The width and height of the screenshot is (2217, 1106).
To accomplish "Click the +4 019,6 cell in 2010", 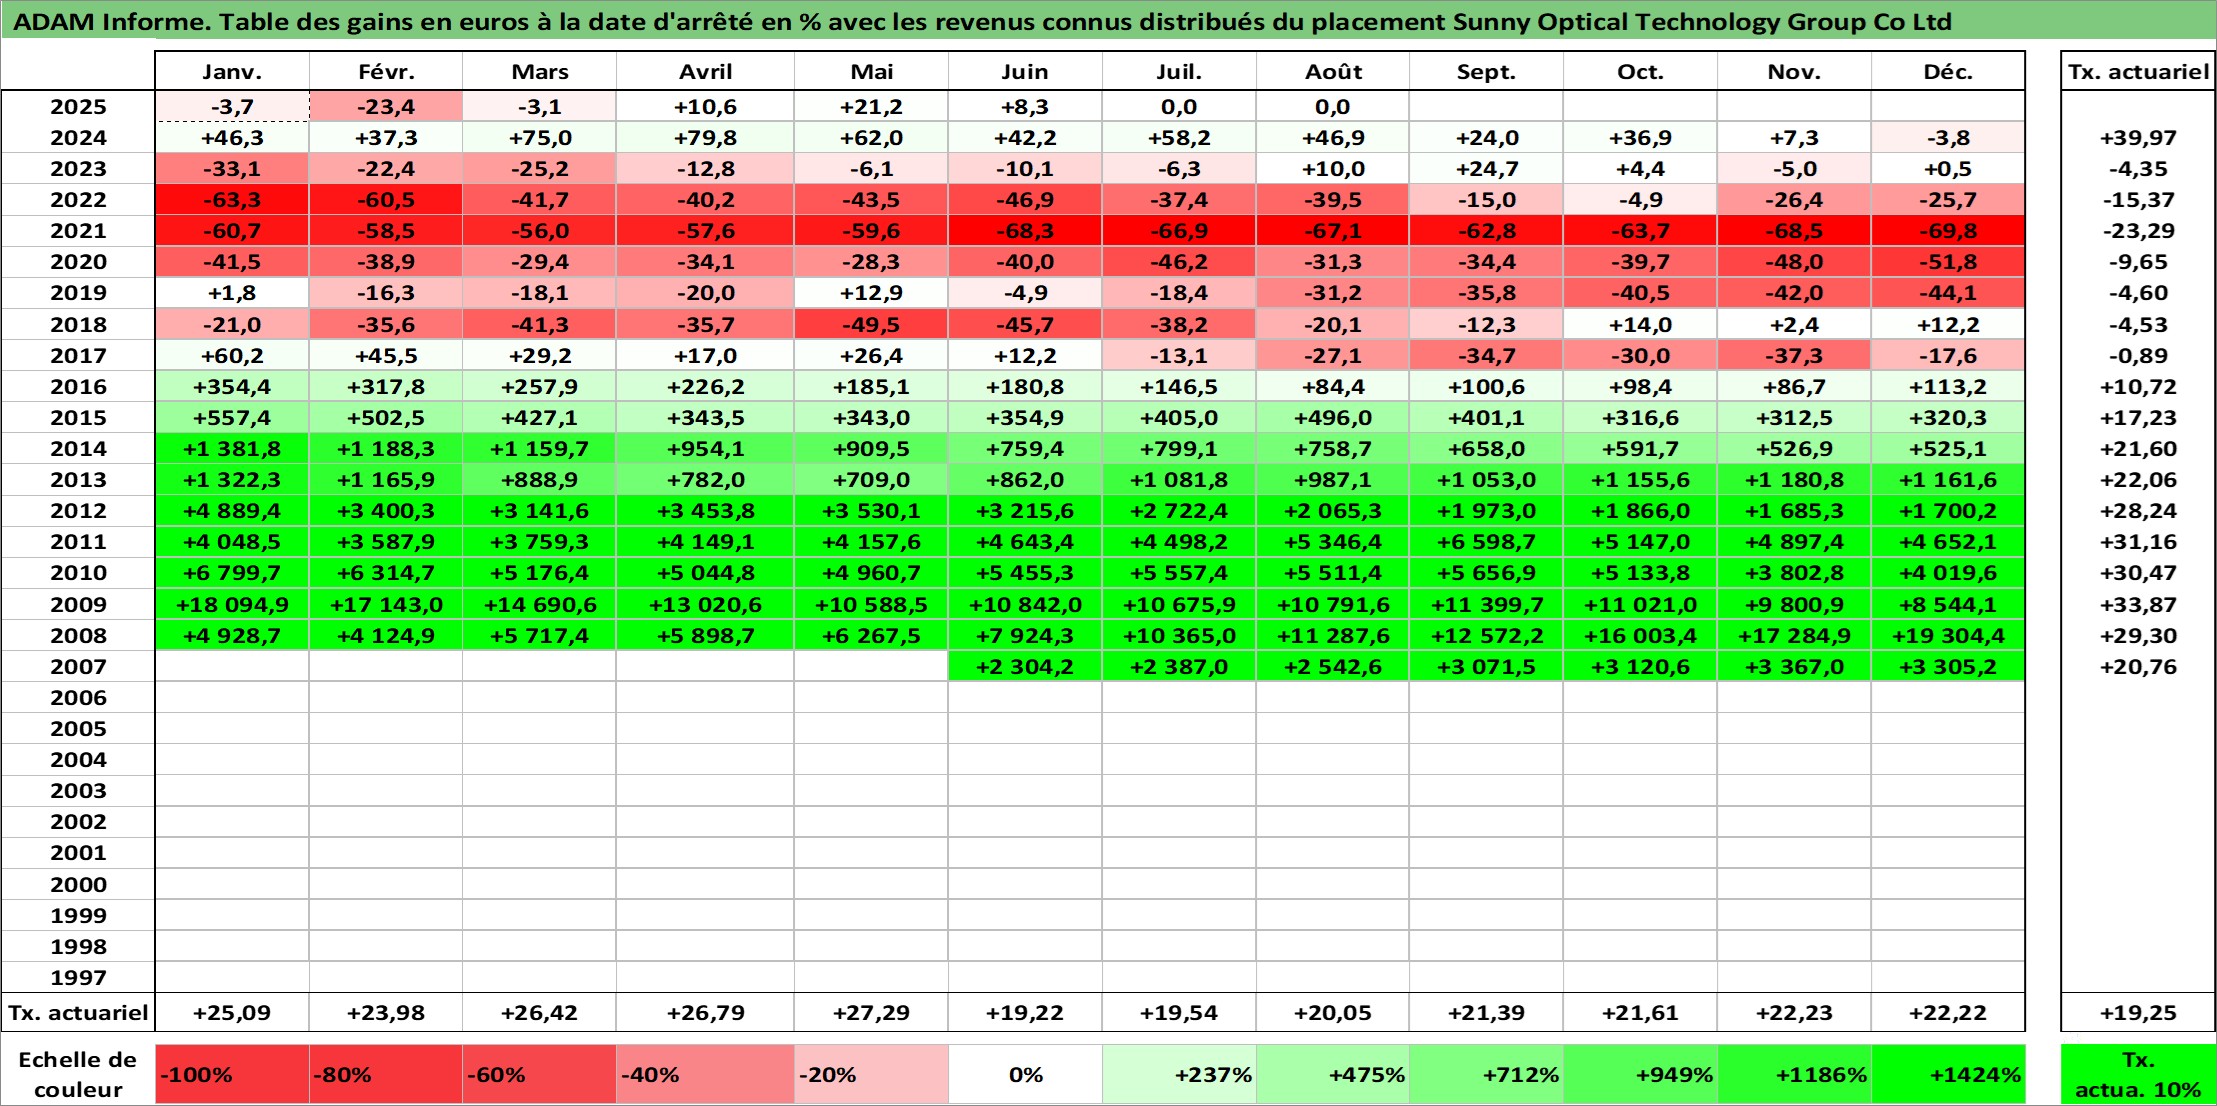I will click(1948, 573).
